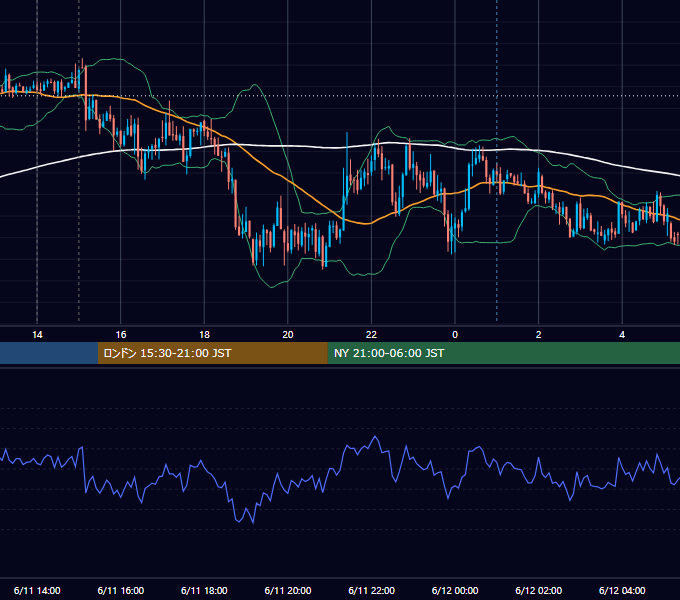Click the ロンドン 15:30-21:00 JST session bar
This screenshot has width=680, height=600.
tap(212, 353)
